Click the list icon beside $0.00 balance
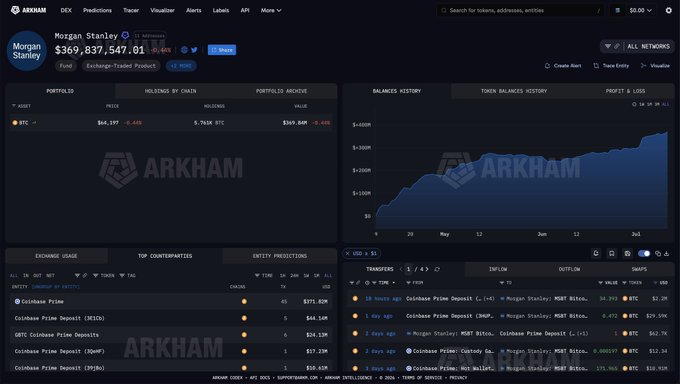Viewport: 680px width, 384px height. coord(618,10)
